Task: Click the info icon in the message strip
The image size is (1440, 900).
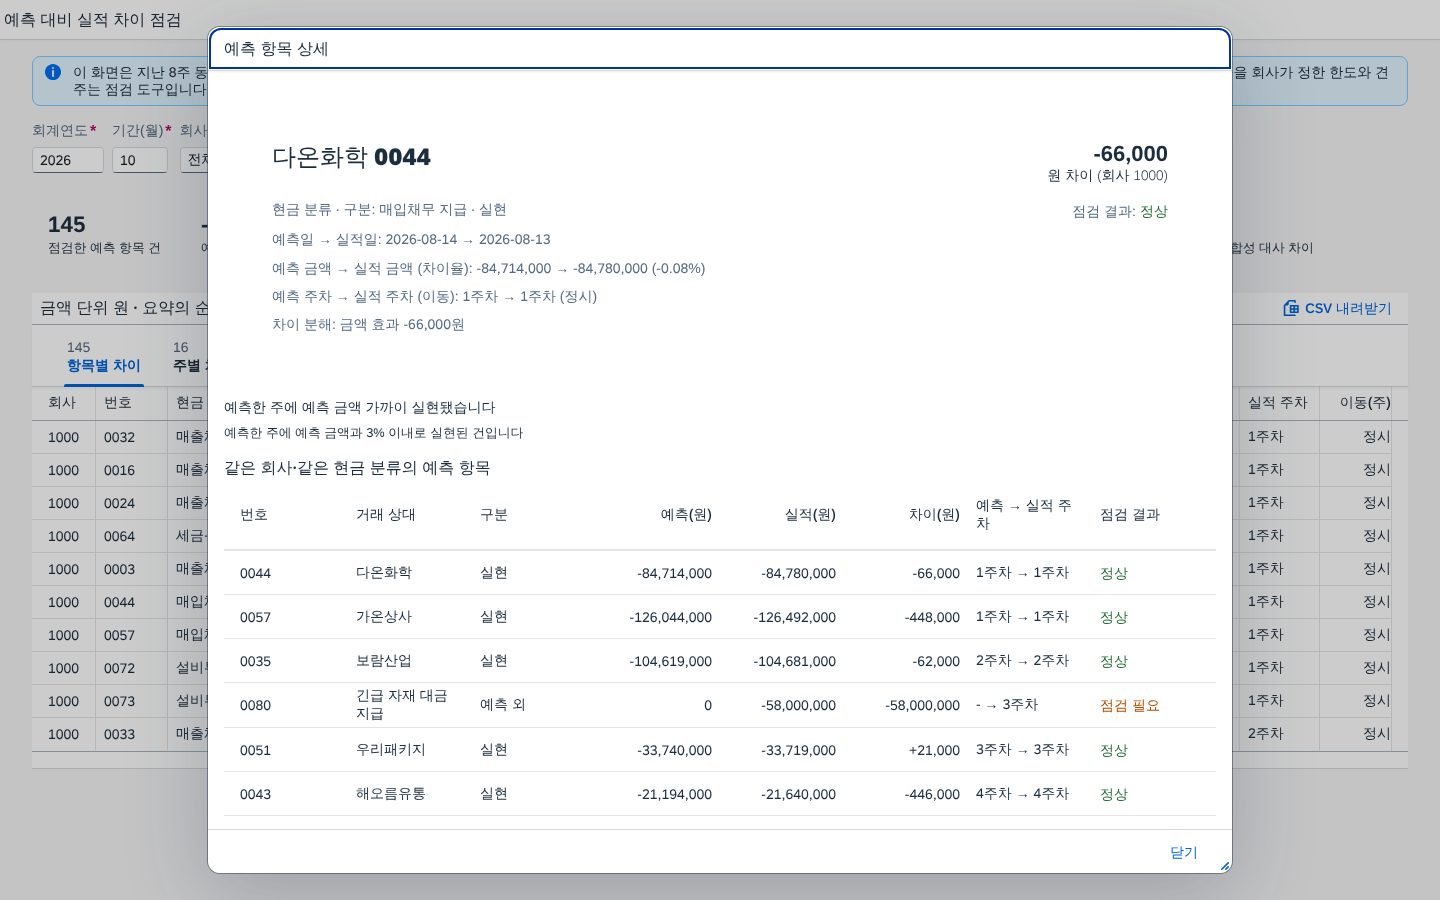Action: 53,72
